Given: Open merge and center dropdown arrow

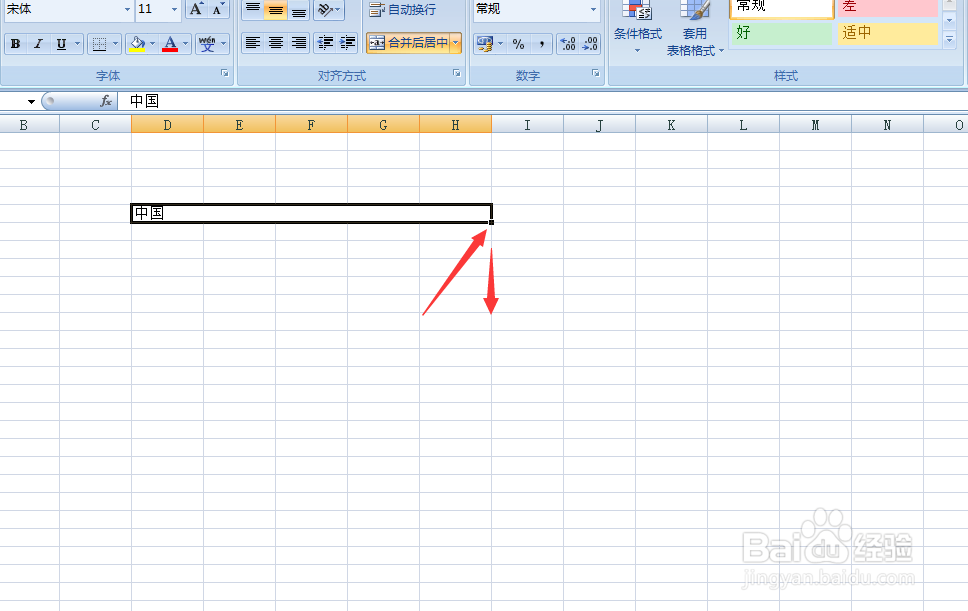Looking at the screenshot, I should pyautogui.click(x=456, y=43).
